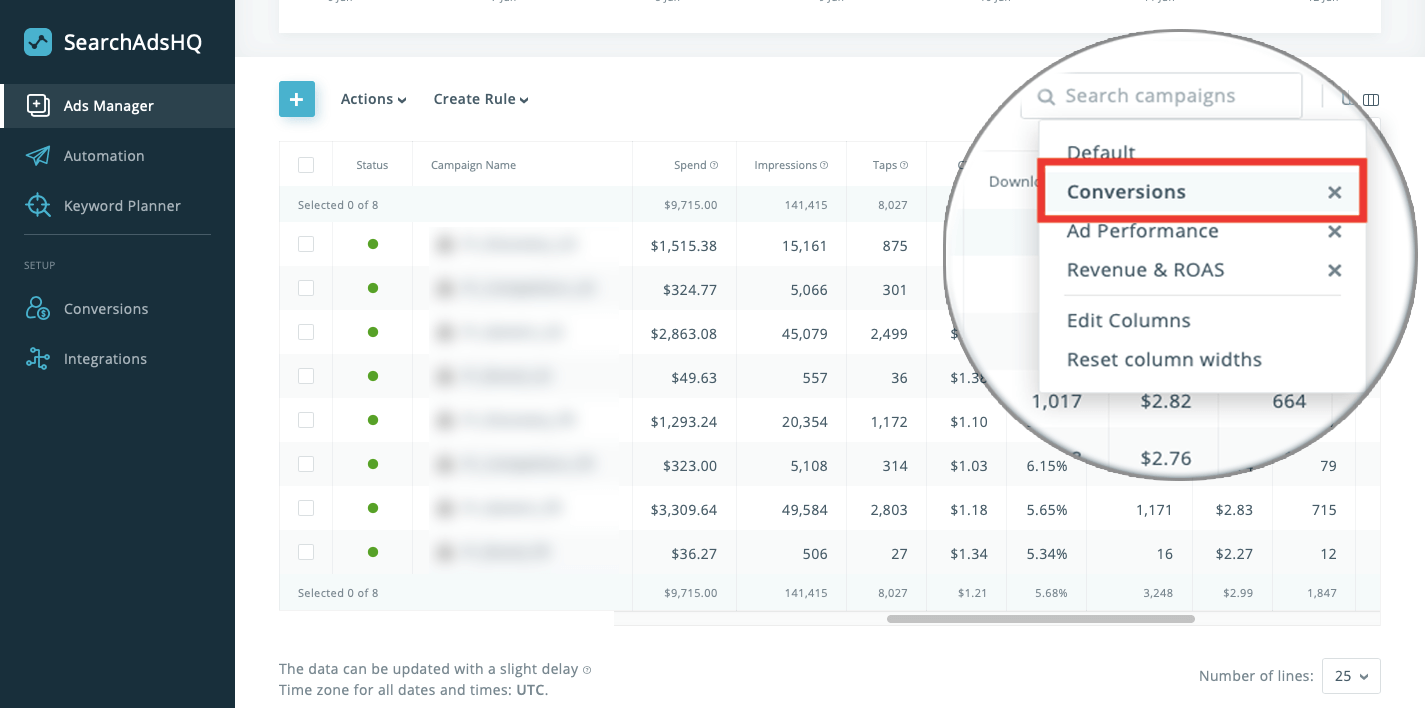The image size is (1425, 708).
Task: Check the first campaign row checkbox
Action: pos(306,244)
